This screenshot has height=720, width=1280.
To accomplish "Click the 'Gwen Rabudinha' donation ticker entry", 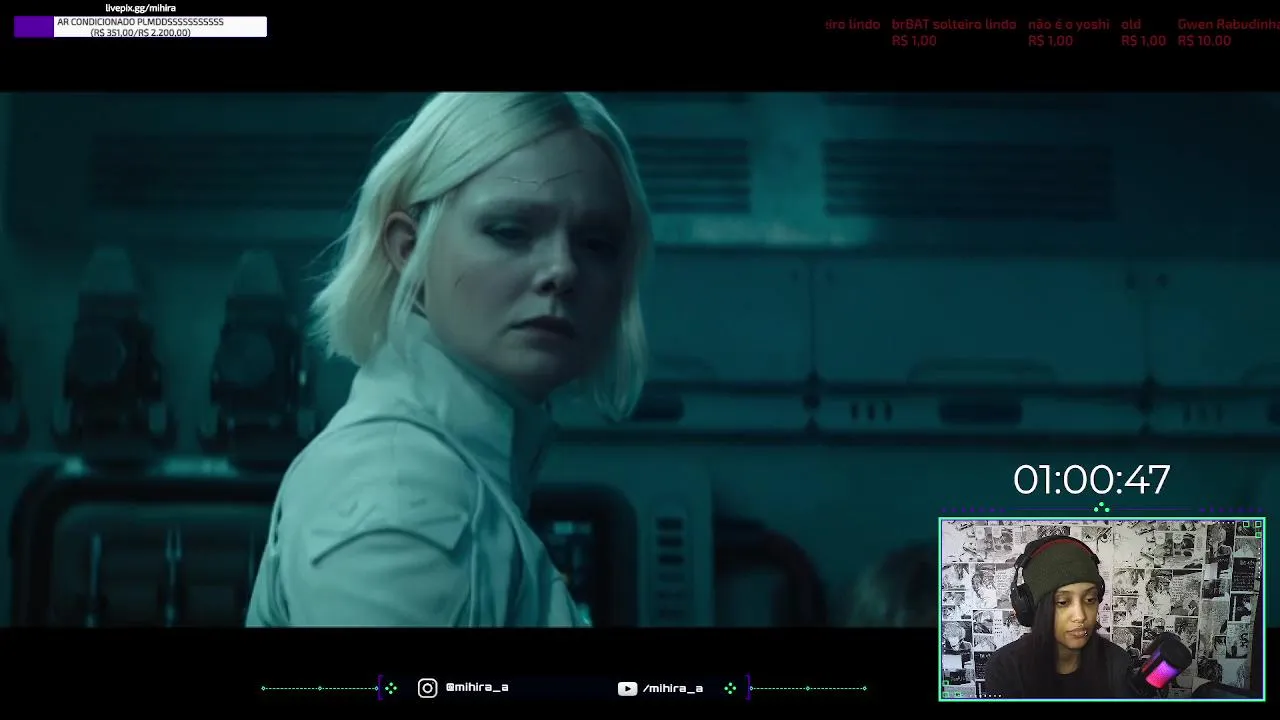I will pos(1228,32).
